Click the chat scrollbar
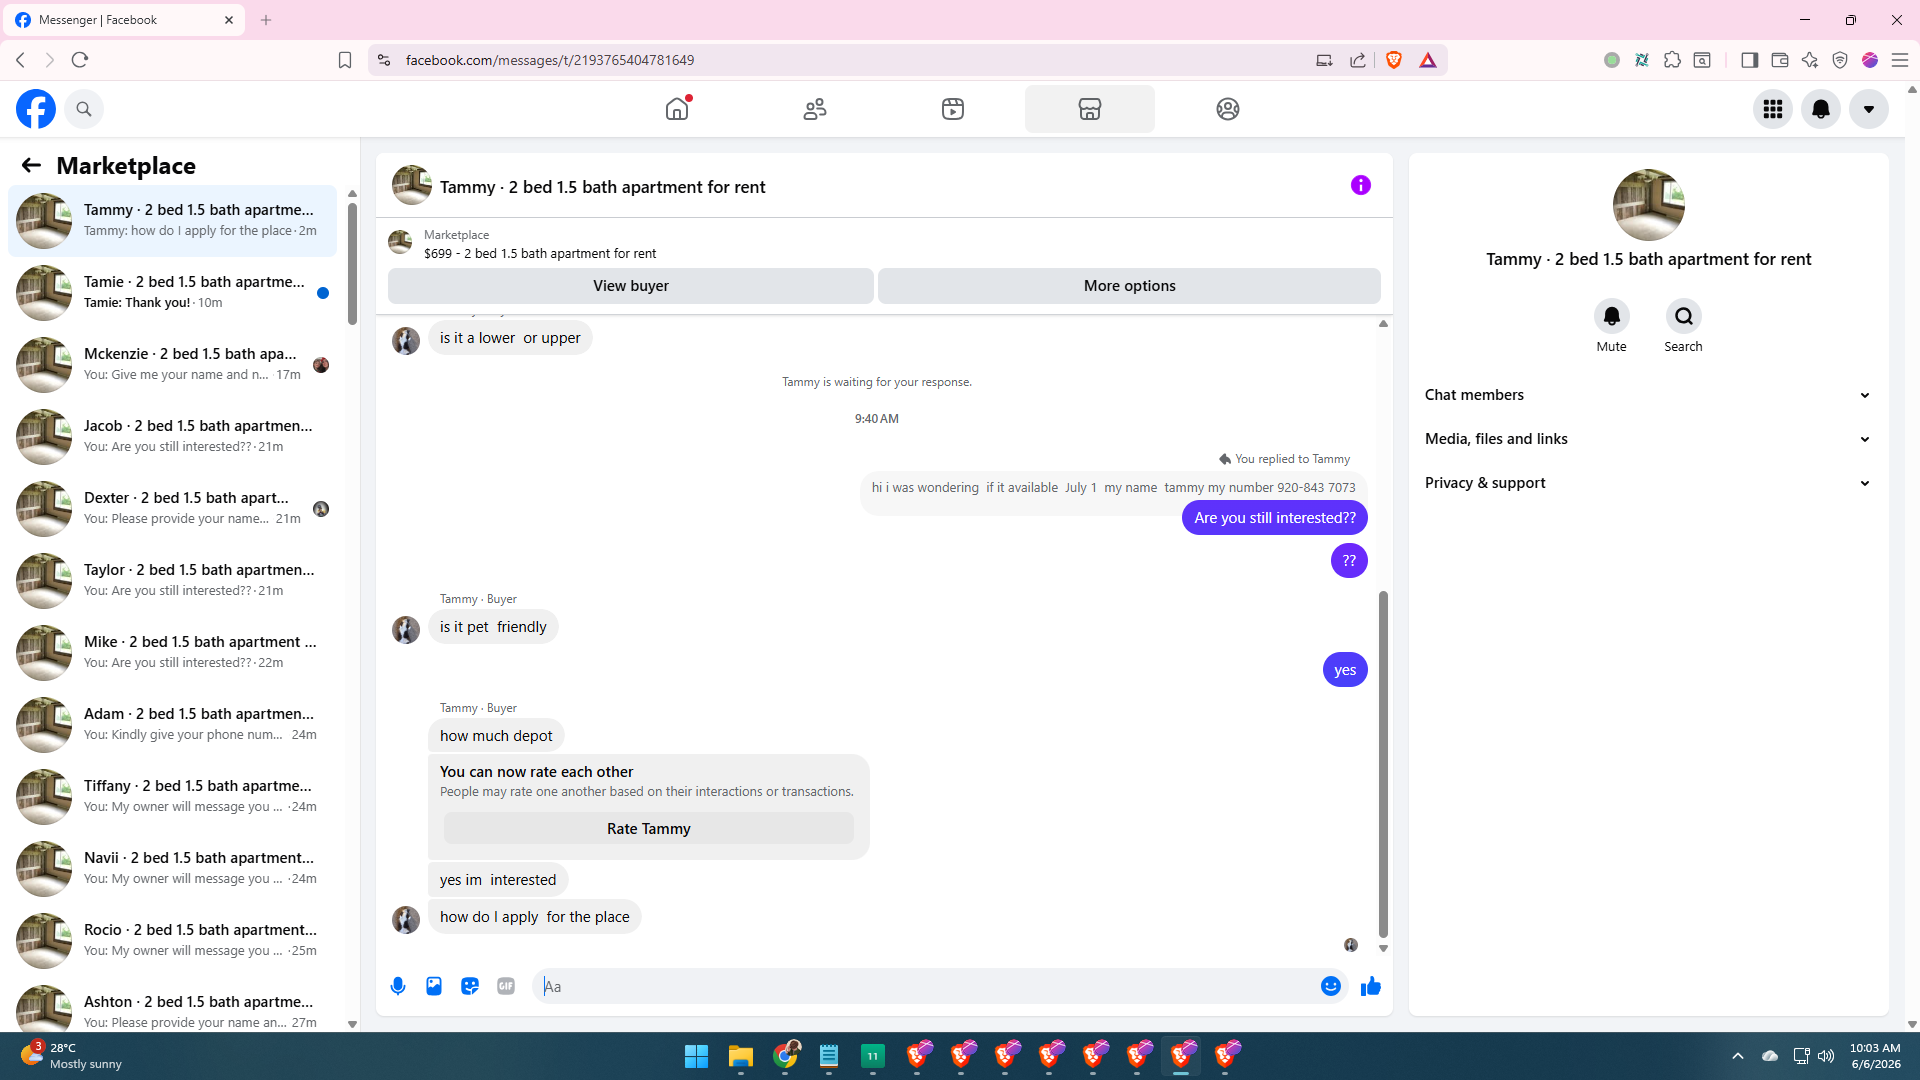The height and width of the screenshot is (1080, 1920). (1383, 764)
